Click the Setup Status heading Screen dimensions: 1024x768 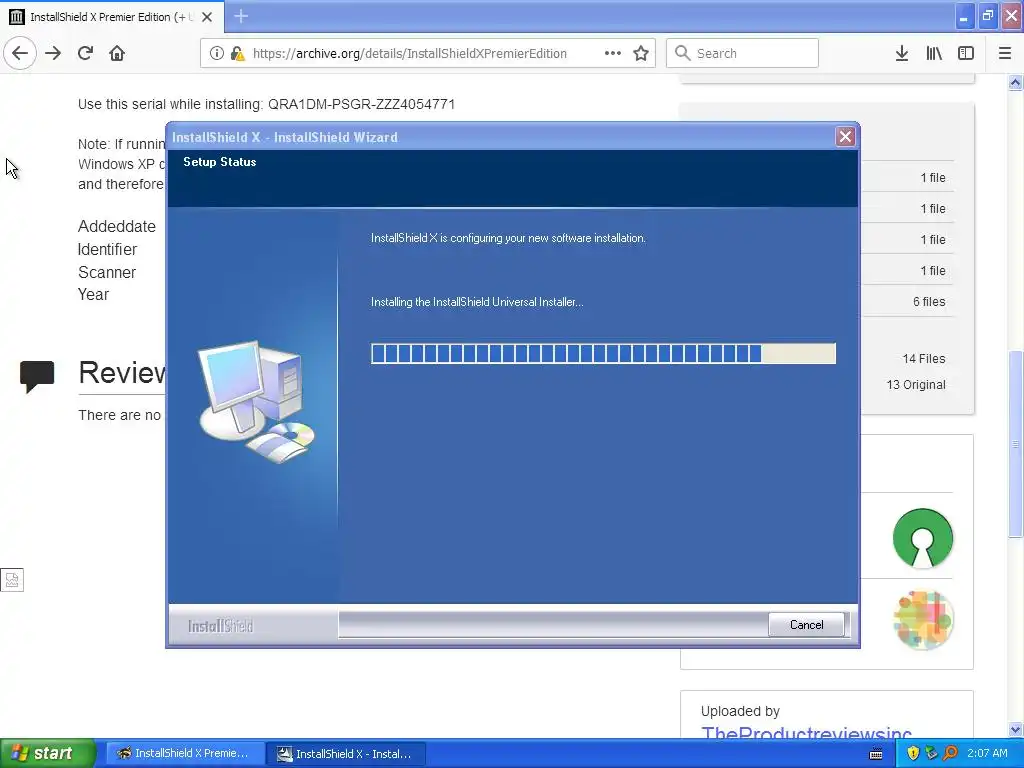tap(219, 162)
